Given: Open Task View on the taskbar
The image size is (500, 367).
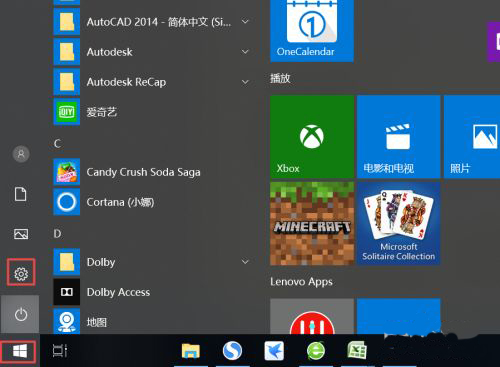Looking at the screenshot, I should [60, 351].
